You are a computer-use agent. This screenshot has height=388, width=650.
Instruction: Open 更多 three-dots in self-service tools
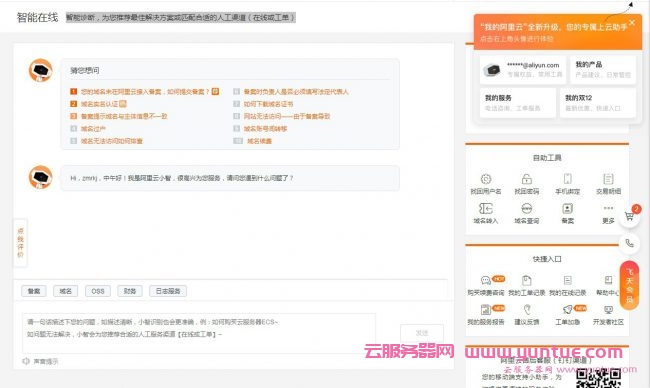[x=608, y=213]
